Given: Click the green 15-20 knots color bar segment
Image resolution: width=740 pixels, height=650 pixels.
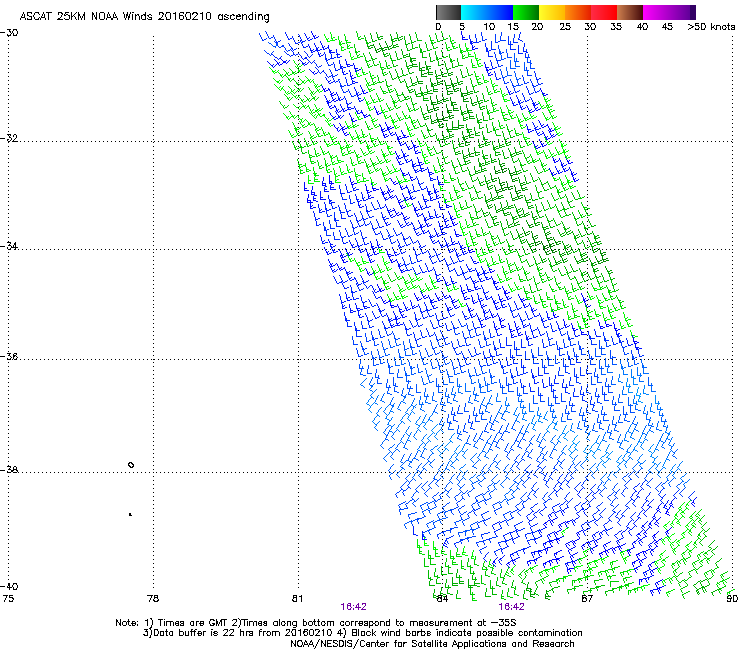Looking at the screenshot, I should (x=526, y=12).
